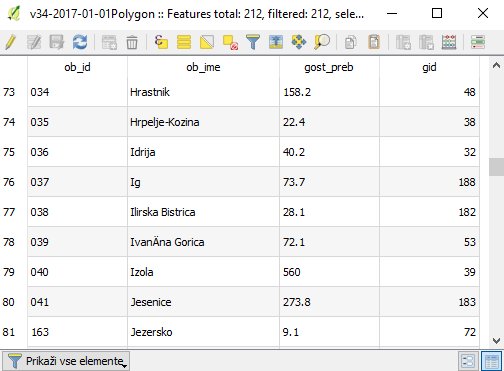
Task: Click the select all features icon
Action: click(184, 42)
